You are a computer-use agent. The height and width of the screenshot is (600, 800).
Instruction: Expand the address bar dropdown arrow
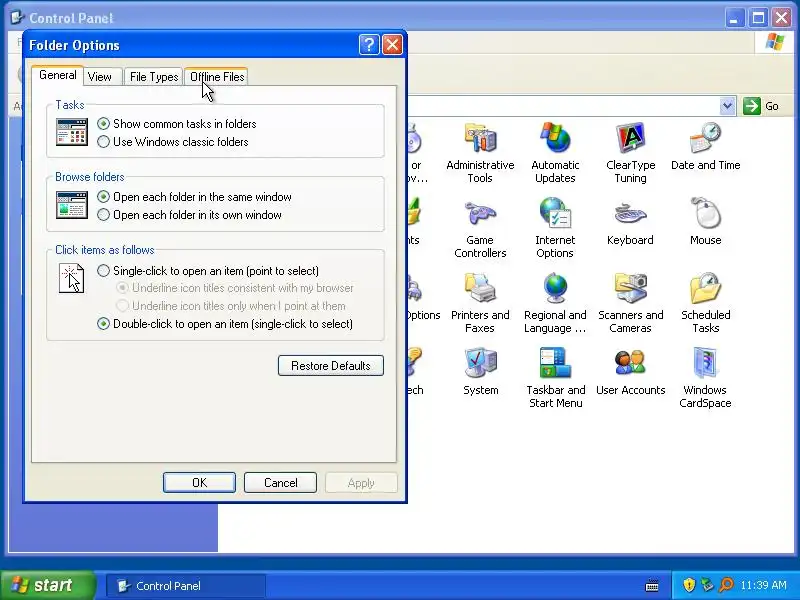tap(728, 106)
